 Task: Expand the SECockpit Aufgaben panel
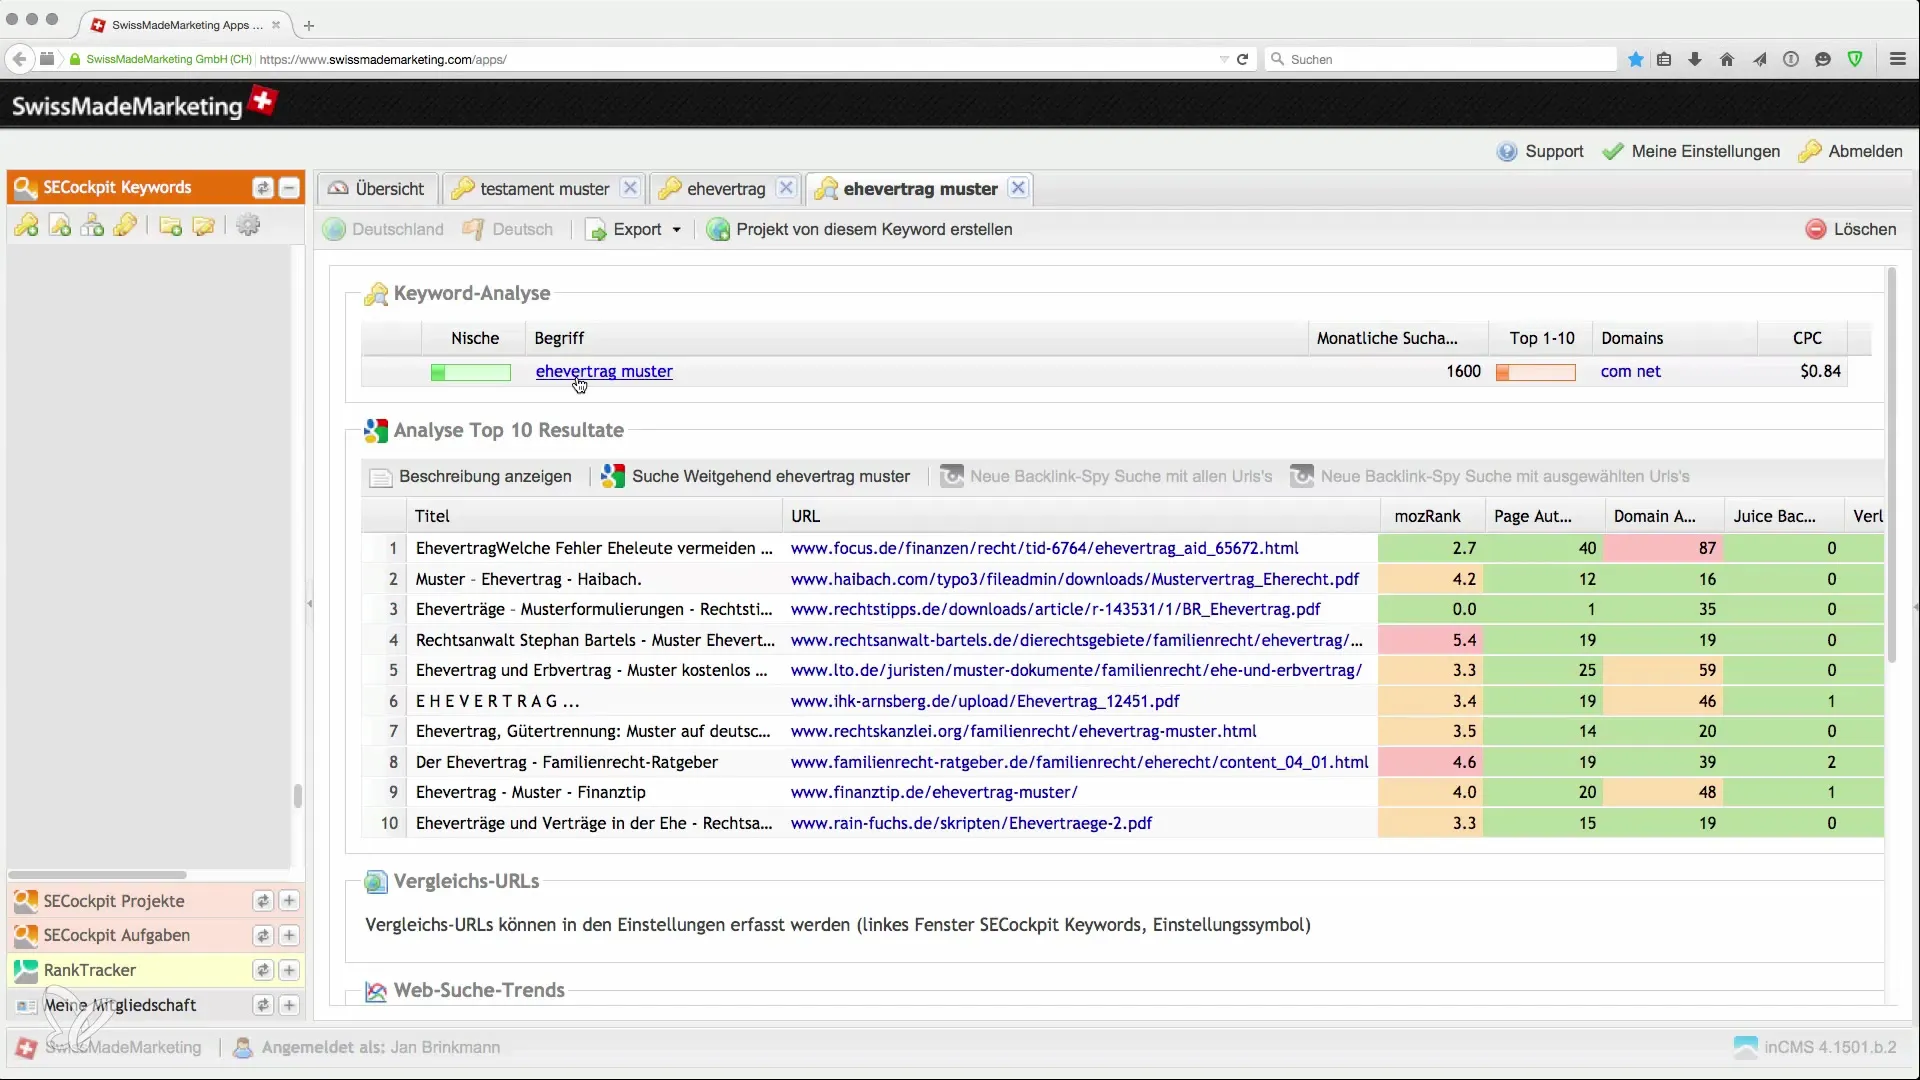click(289, 935)
